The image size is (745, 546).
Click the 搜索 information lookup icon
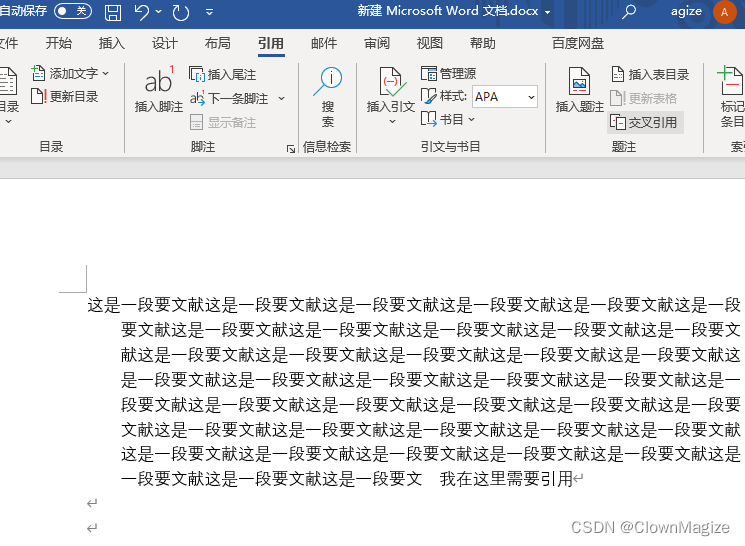coord(328,81)
